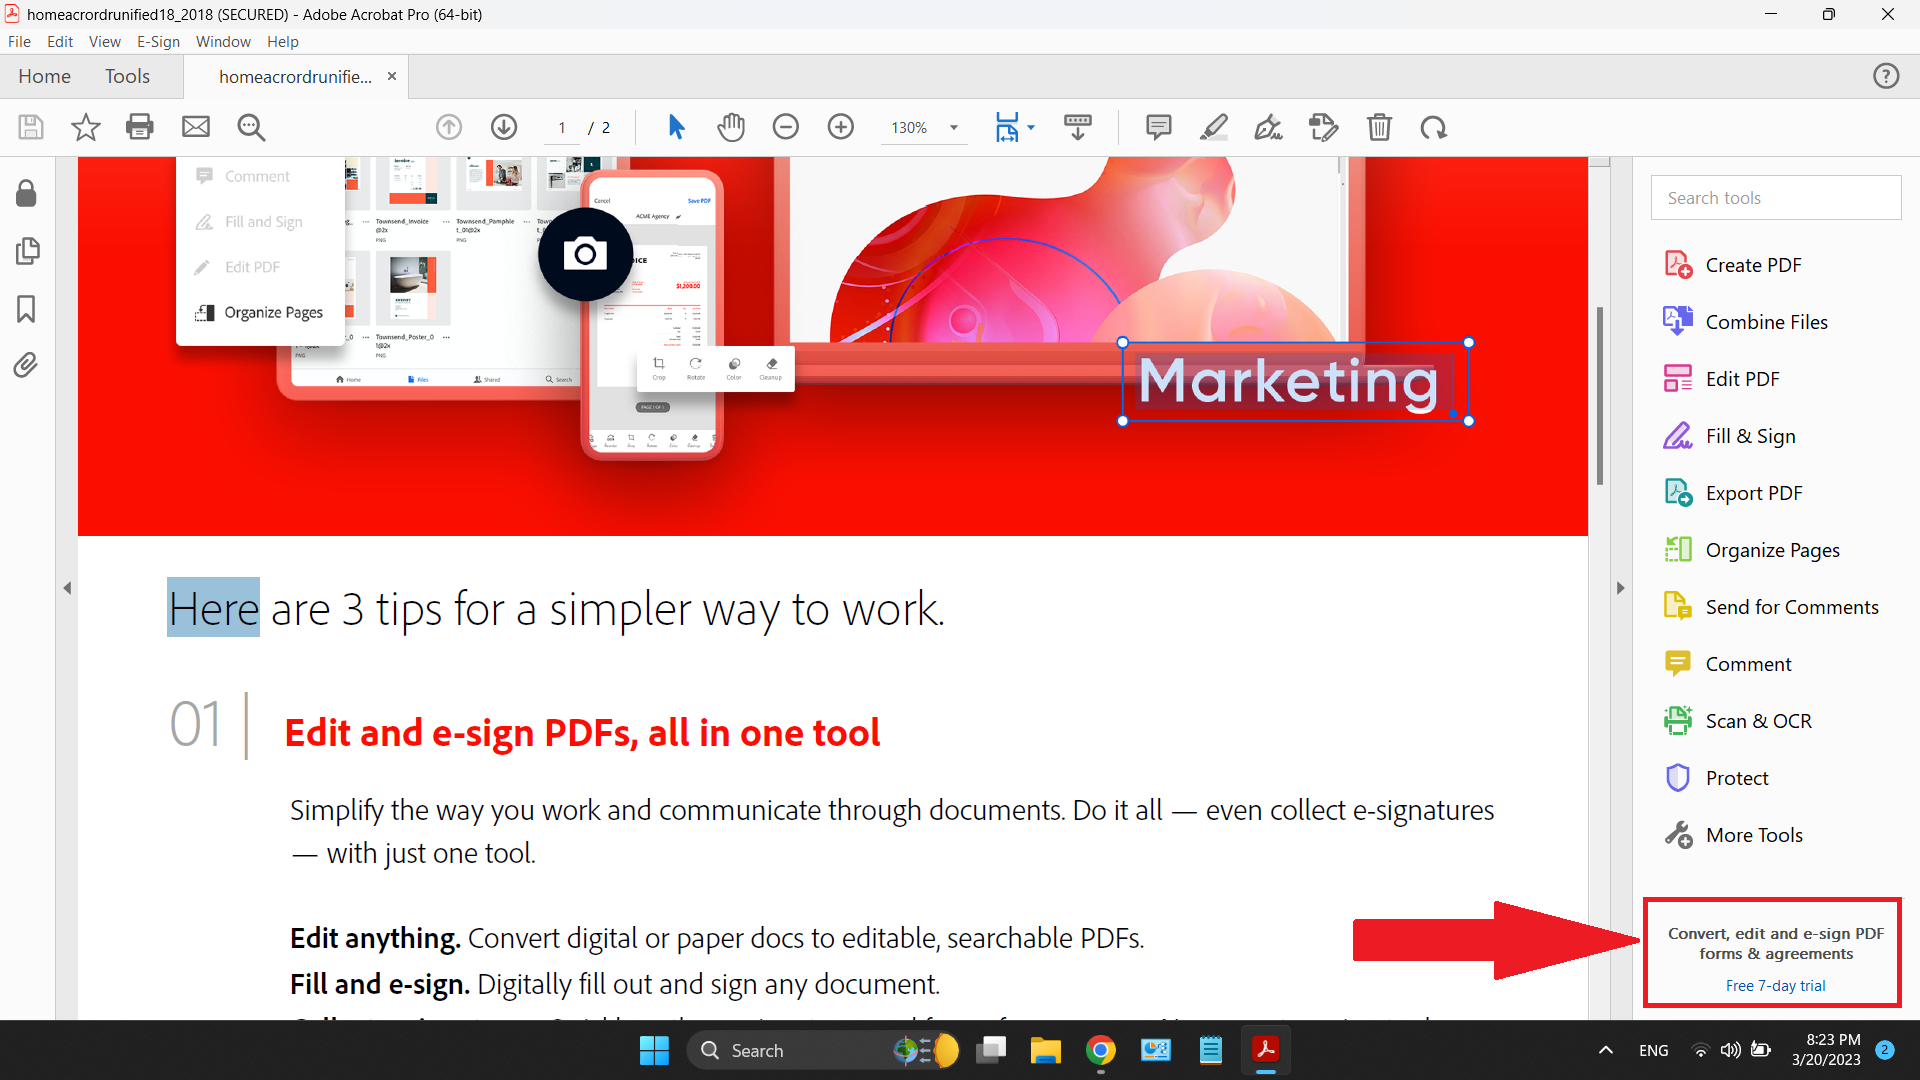
Task: Click the 130% zoom value field
Action: (x=909, y=128)
